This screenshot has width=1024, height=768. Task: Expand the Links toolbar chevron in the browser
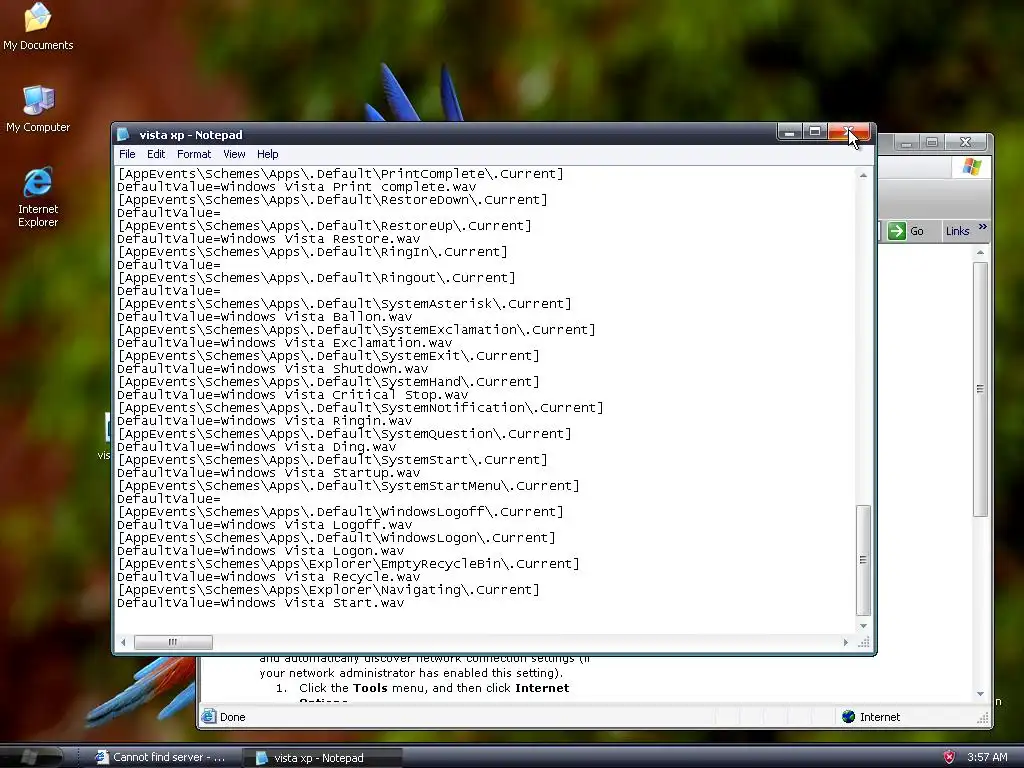pos(982,227)
